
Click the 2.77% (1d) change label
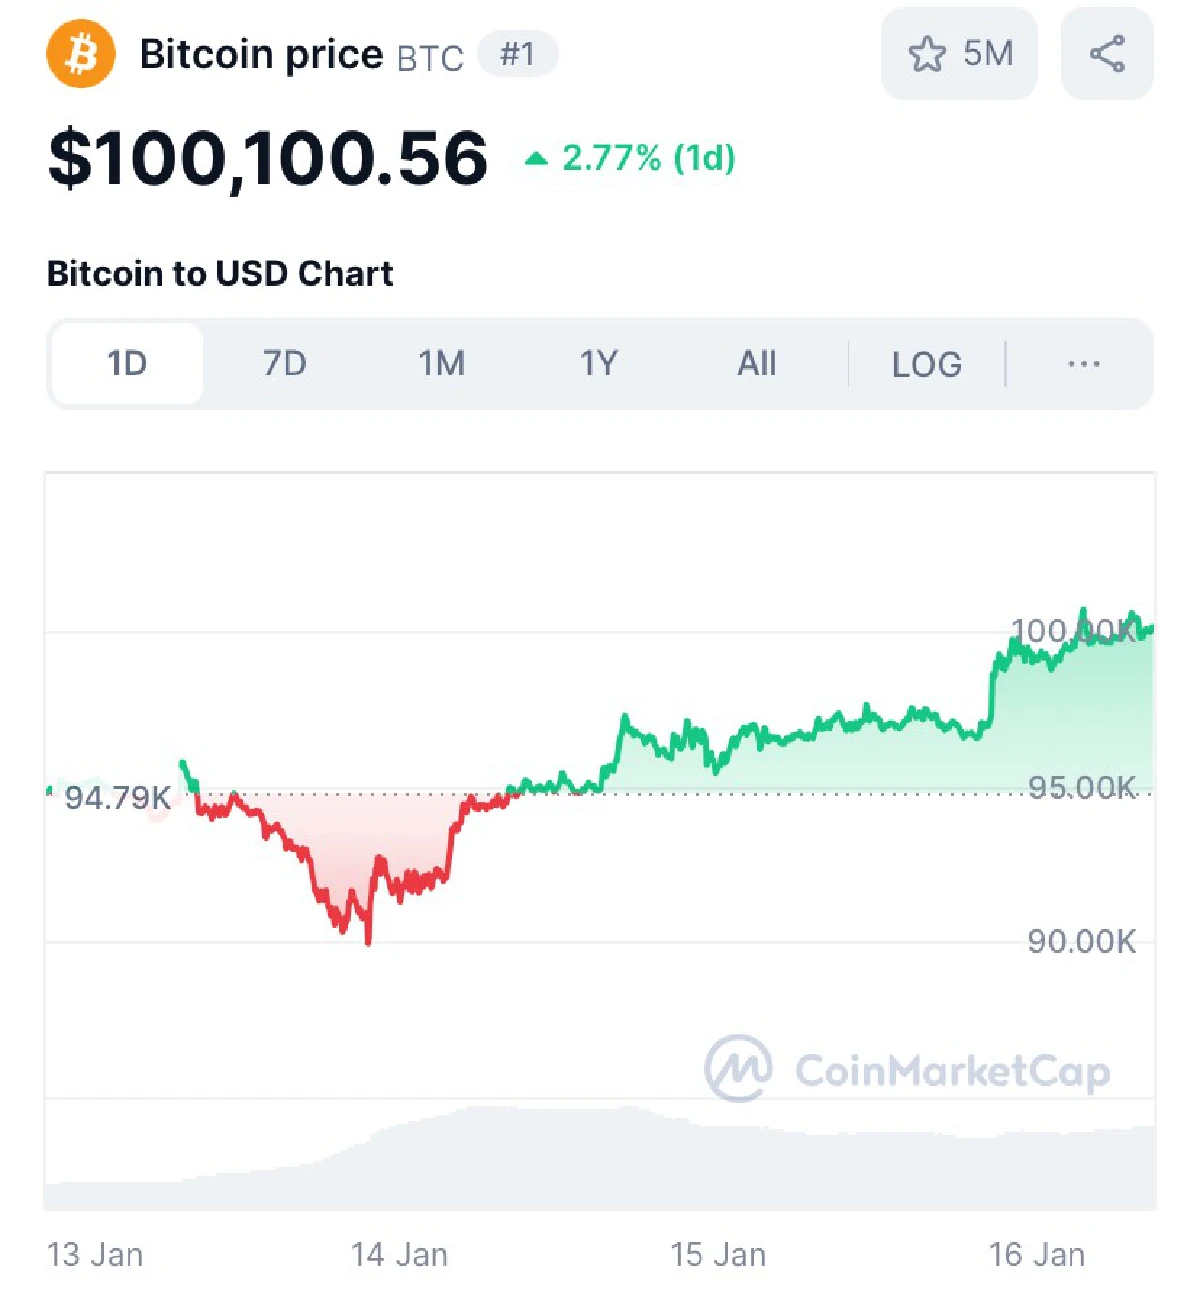point(648,158)
